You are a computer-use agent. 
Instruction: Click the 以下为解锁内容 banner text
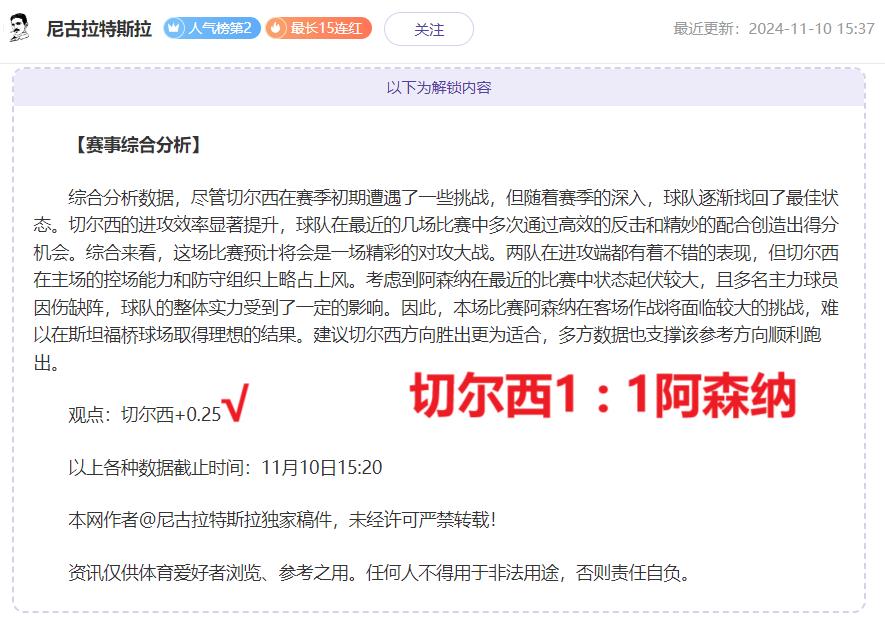(439, 88)
